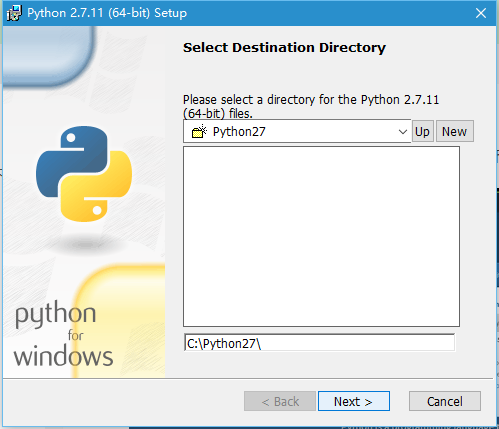499x429 pixels.
Task: Create a new folder with the New button
Action: coord(455,131)
